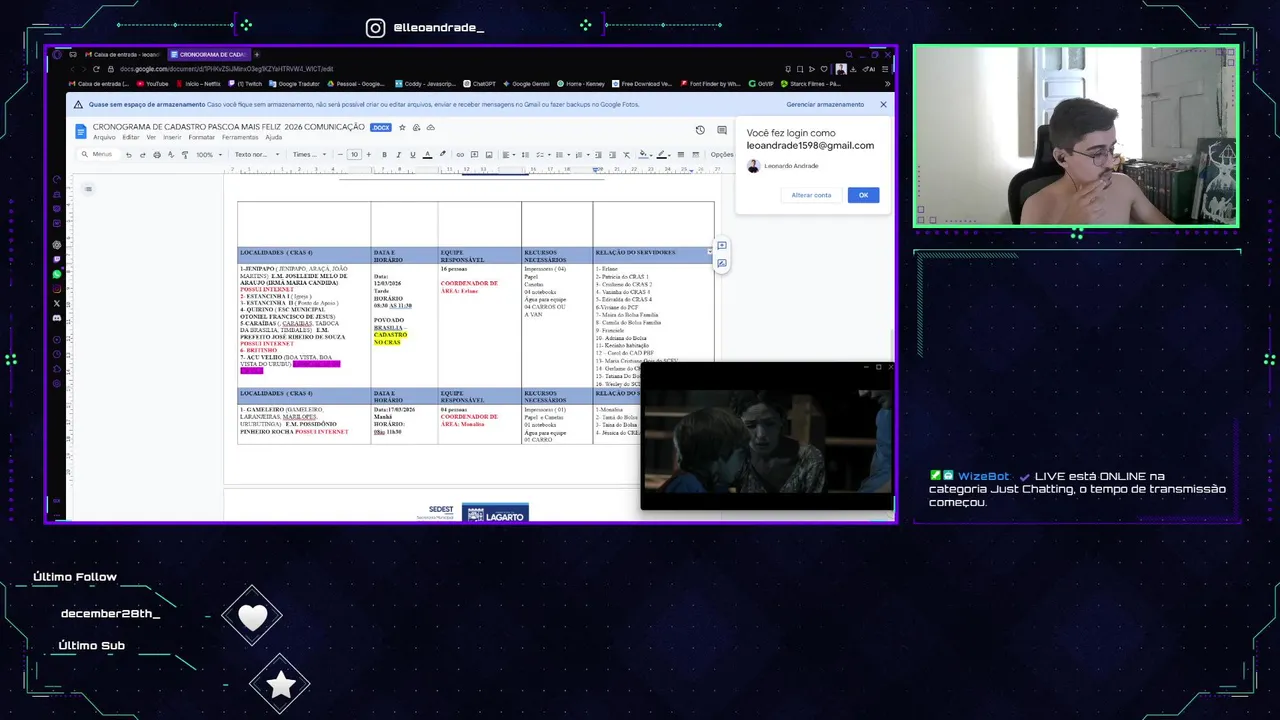Show the document outline icon
Image resolution: width=1280 pixels, height=720 pixels.
88,189
